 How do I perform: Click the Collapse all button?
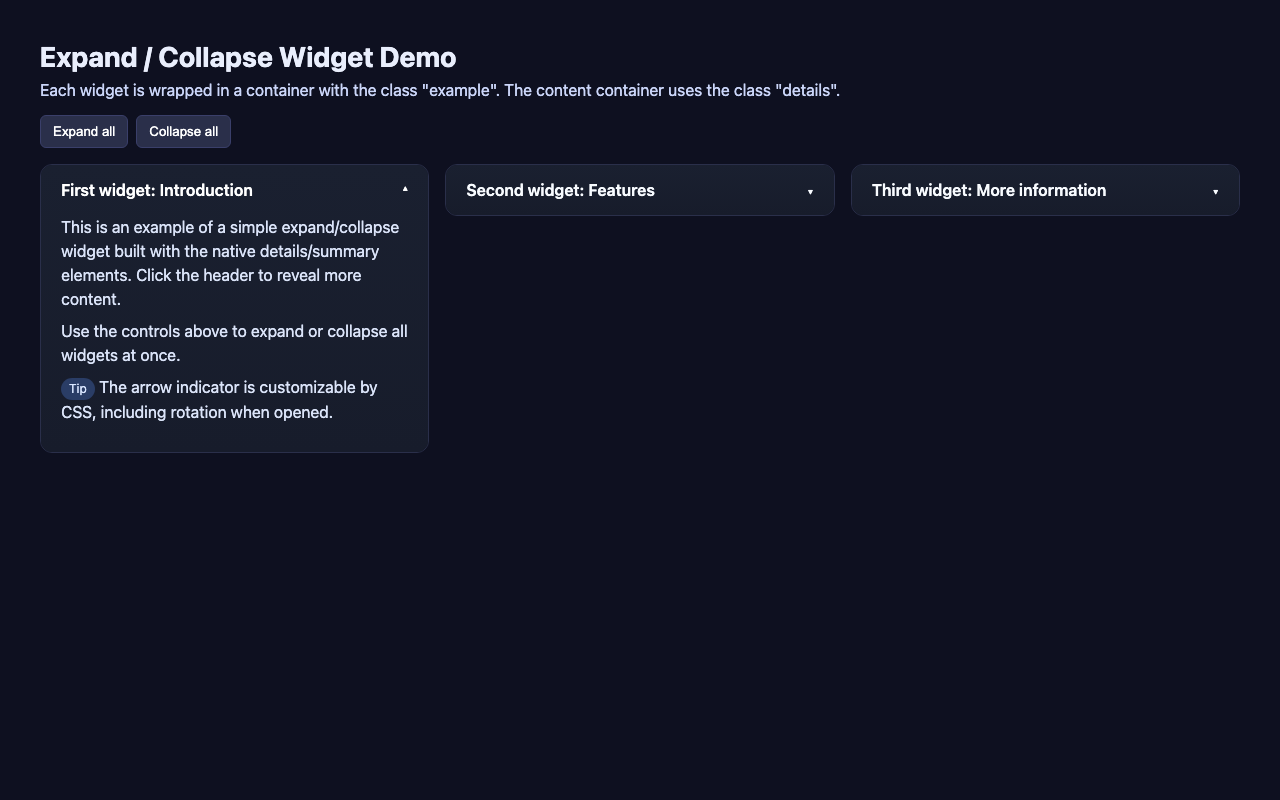(183, 131)
